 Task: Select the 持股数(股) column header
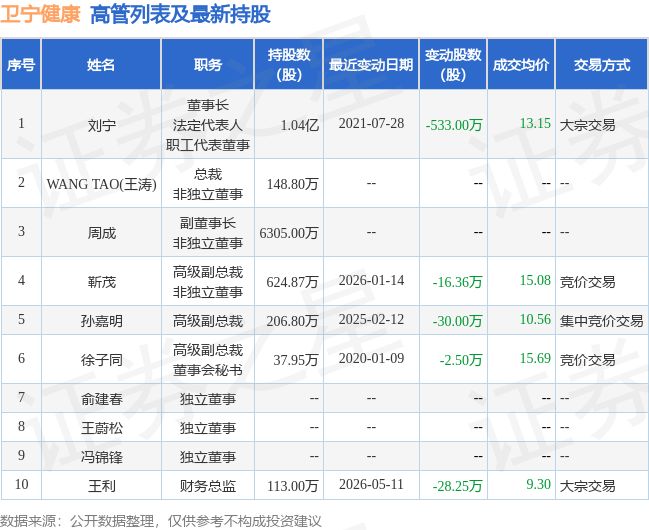(289, 65)
